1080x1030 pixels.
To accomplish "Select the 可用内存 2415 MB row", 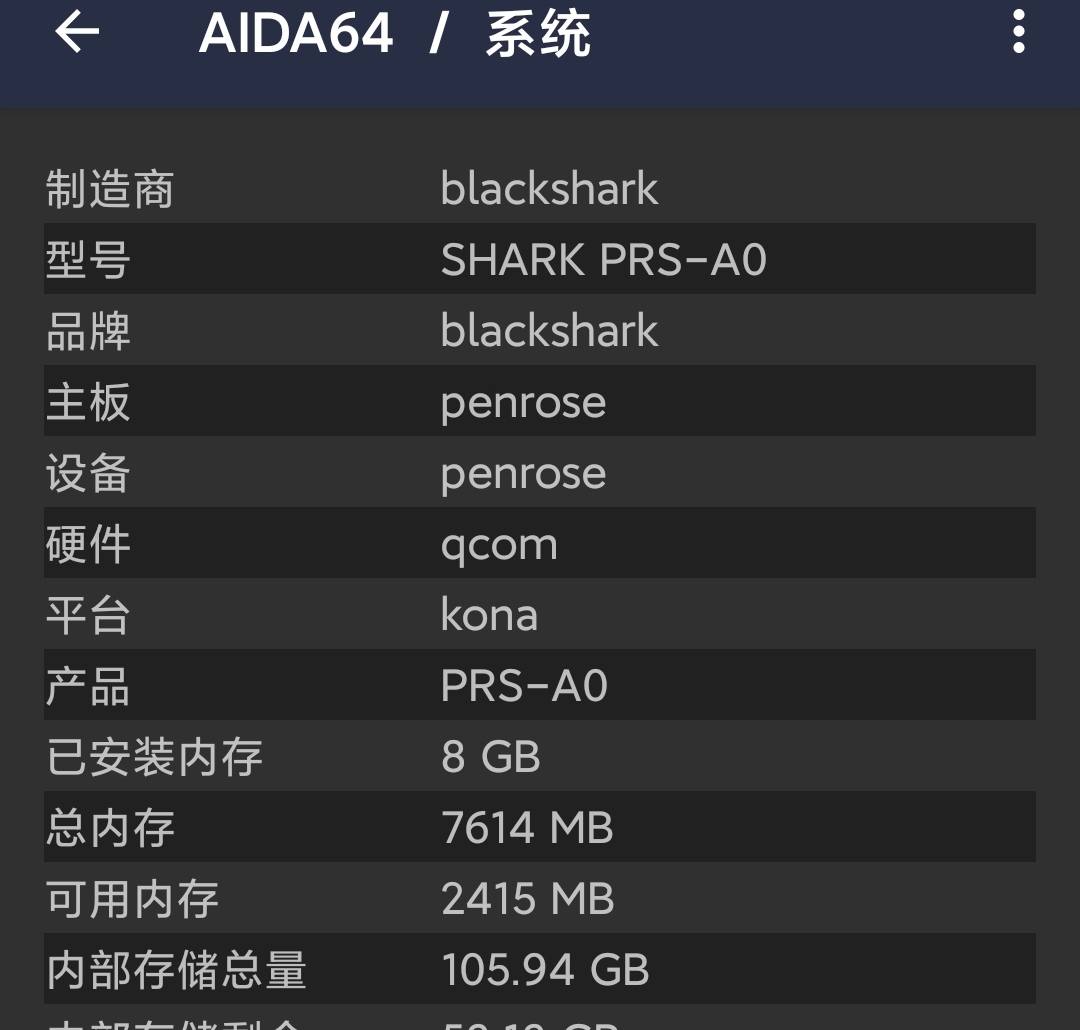I will pyautogui.click(x=540, y=898).
